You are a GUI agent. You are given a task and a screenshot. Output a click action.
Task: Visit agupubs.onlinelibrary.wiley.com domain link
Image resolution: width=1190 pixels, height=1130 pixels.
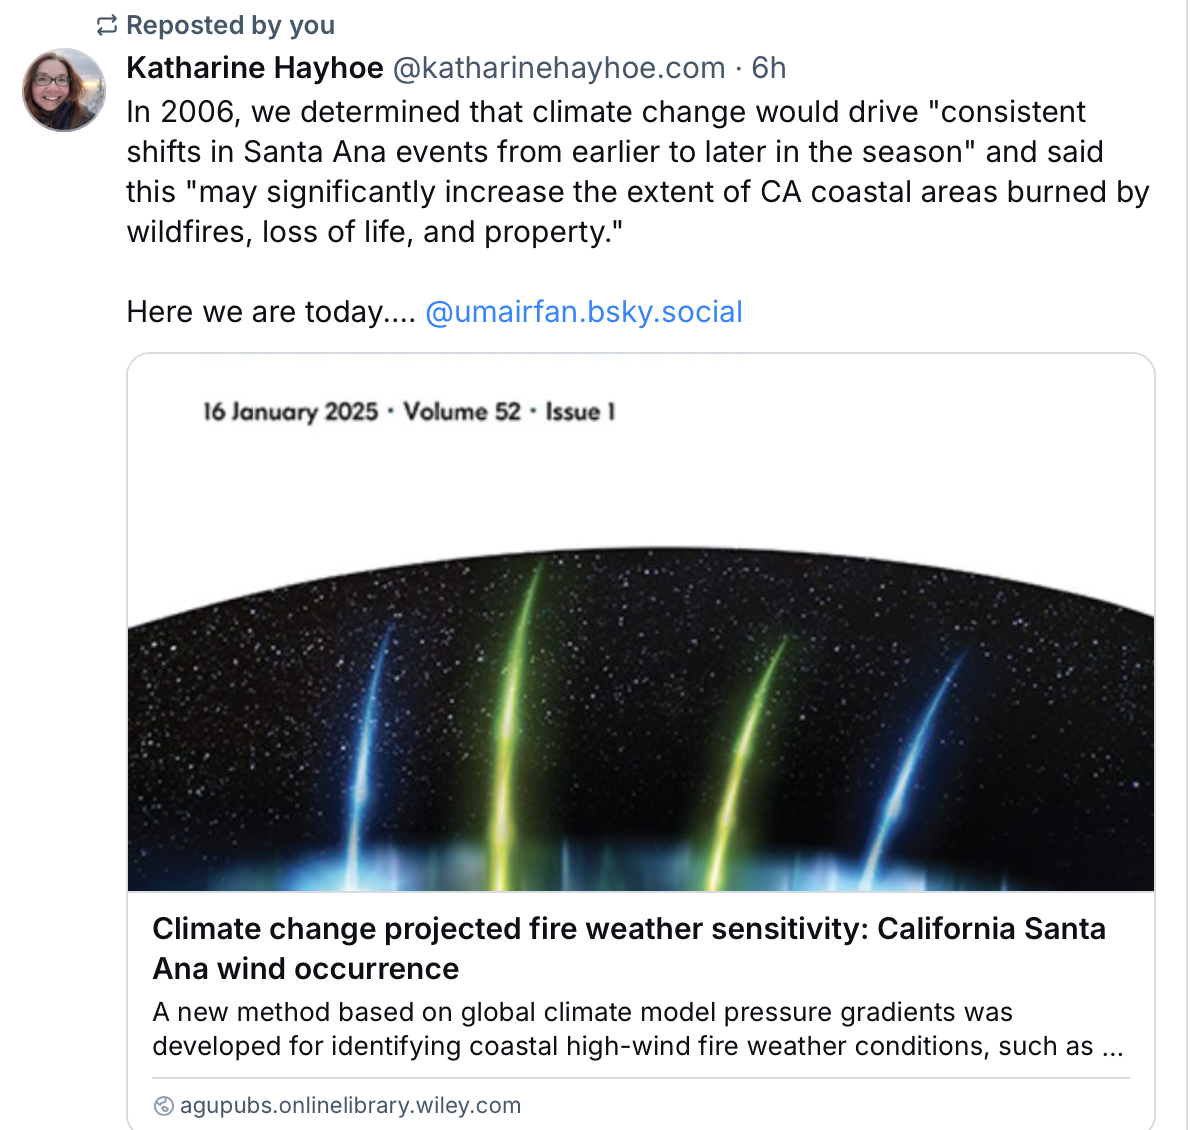pos(350,1106)
